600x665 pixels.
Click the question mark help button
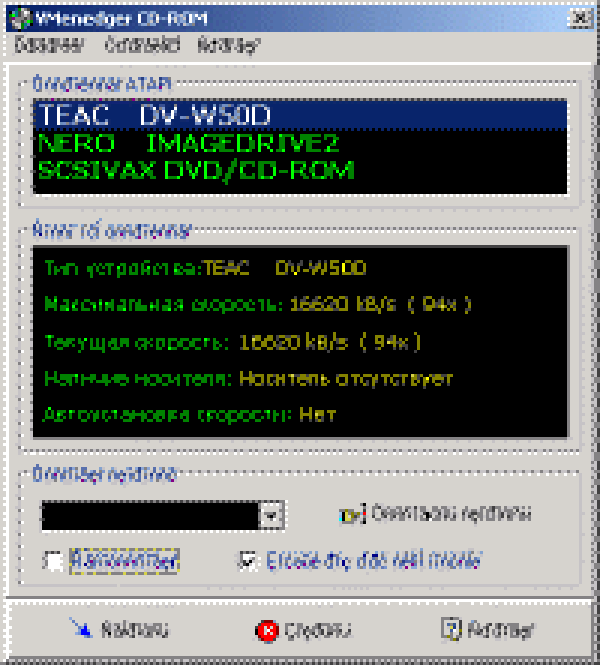click(487, 629)
